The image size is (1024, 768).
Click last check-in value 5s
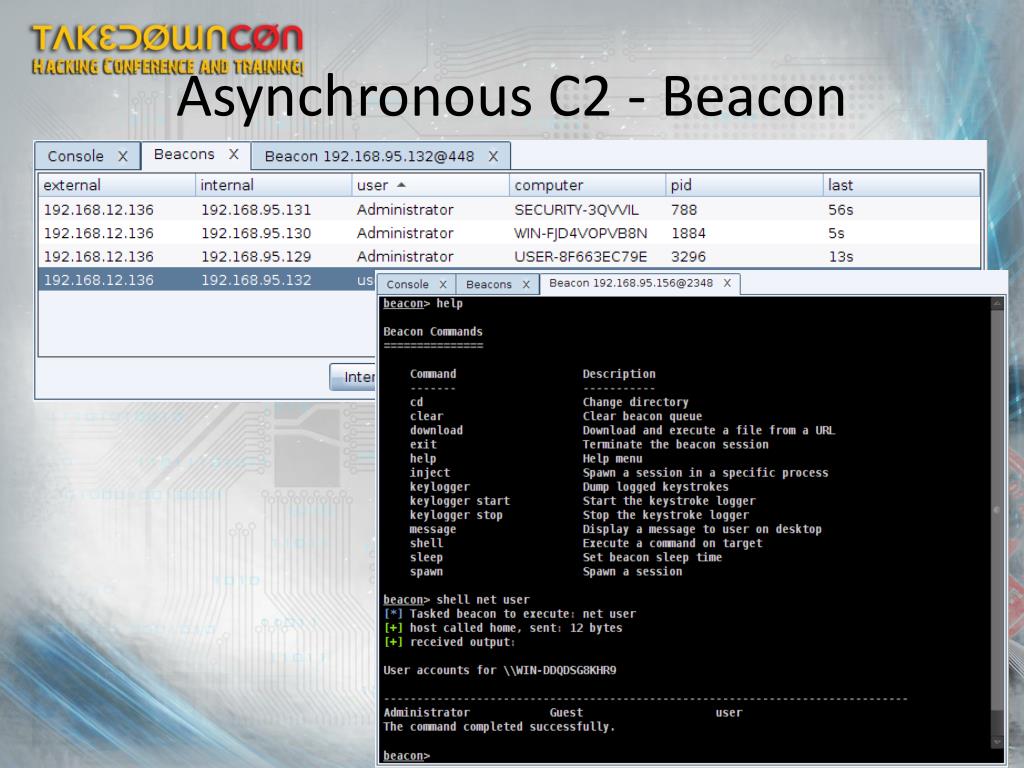[x=836, y=233]
